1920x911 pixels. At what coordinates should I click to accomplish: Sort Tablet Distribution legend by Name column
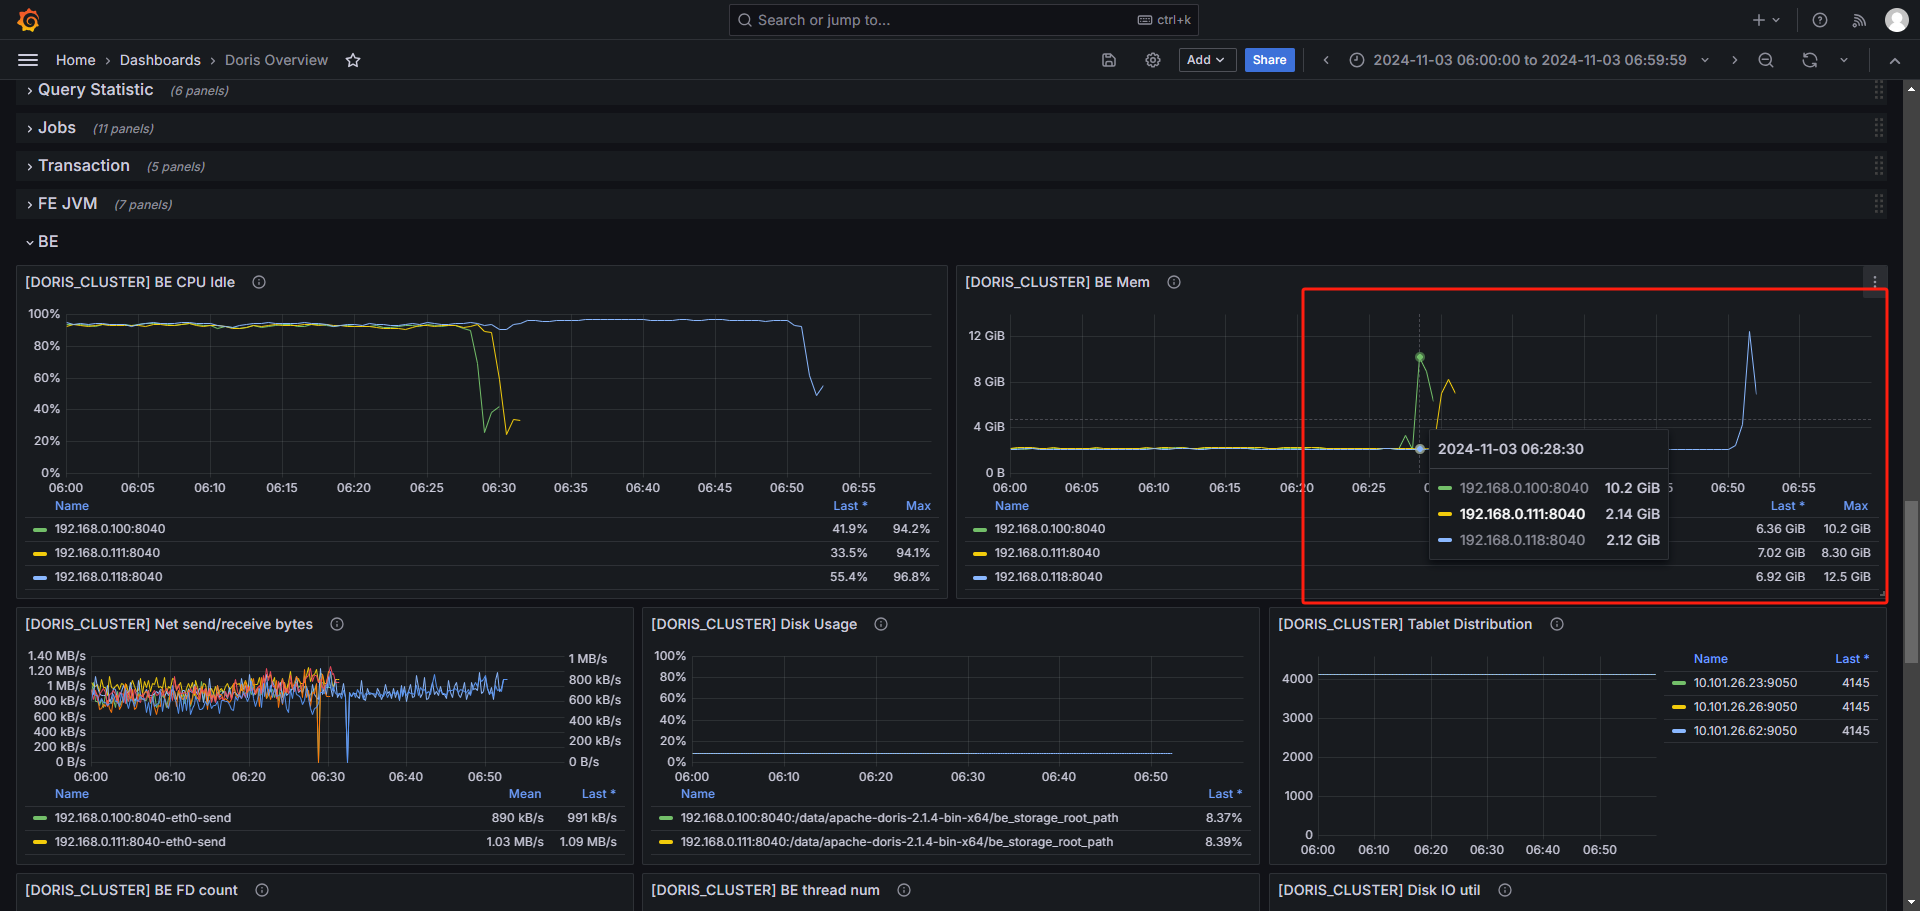[x=1711, y=659]
